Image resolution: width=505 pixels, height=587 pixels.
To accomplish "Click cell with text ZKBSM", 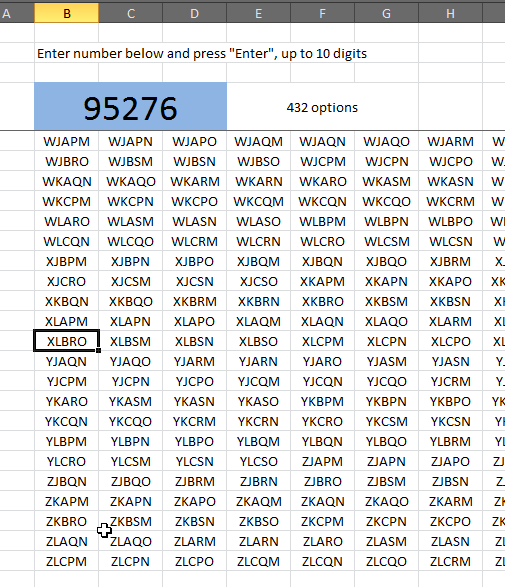I will pyautogui.click(x=131, y=521).
